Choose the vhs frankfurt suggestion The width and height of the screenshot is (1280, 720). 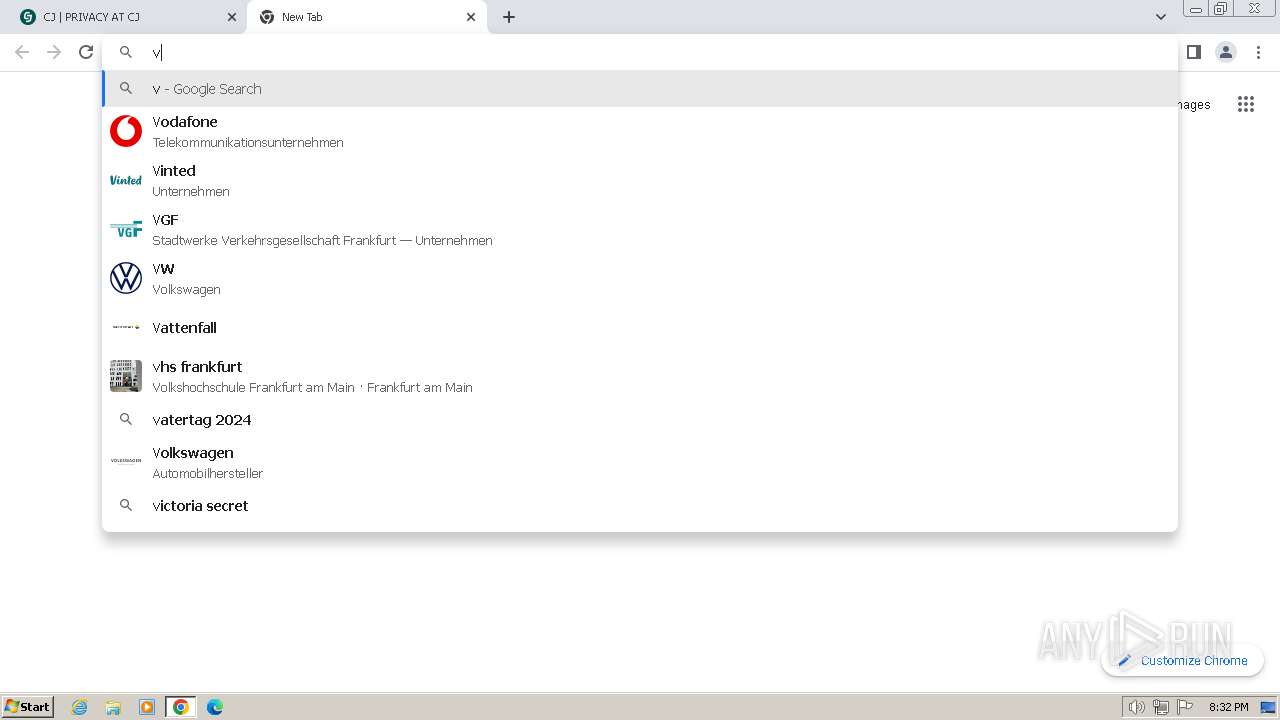coord(640,376)
